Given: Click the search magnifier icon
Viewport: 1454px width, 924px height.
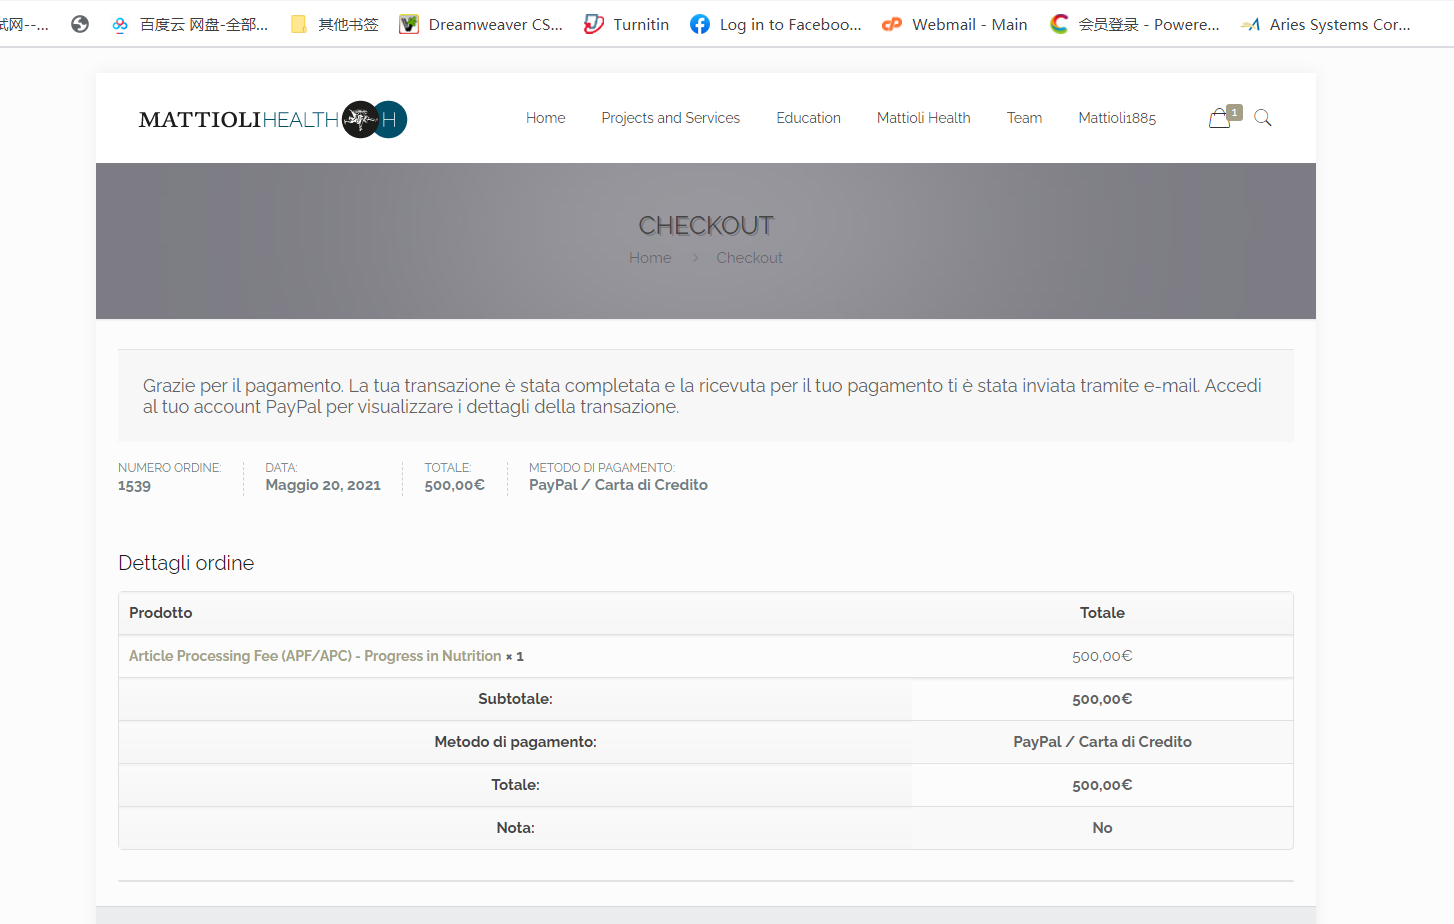Looking at the screenshot, I should tap(1263, 118).
